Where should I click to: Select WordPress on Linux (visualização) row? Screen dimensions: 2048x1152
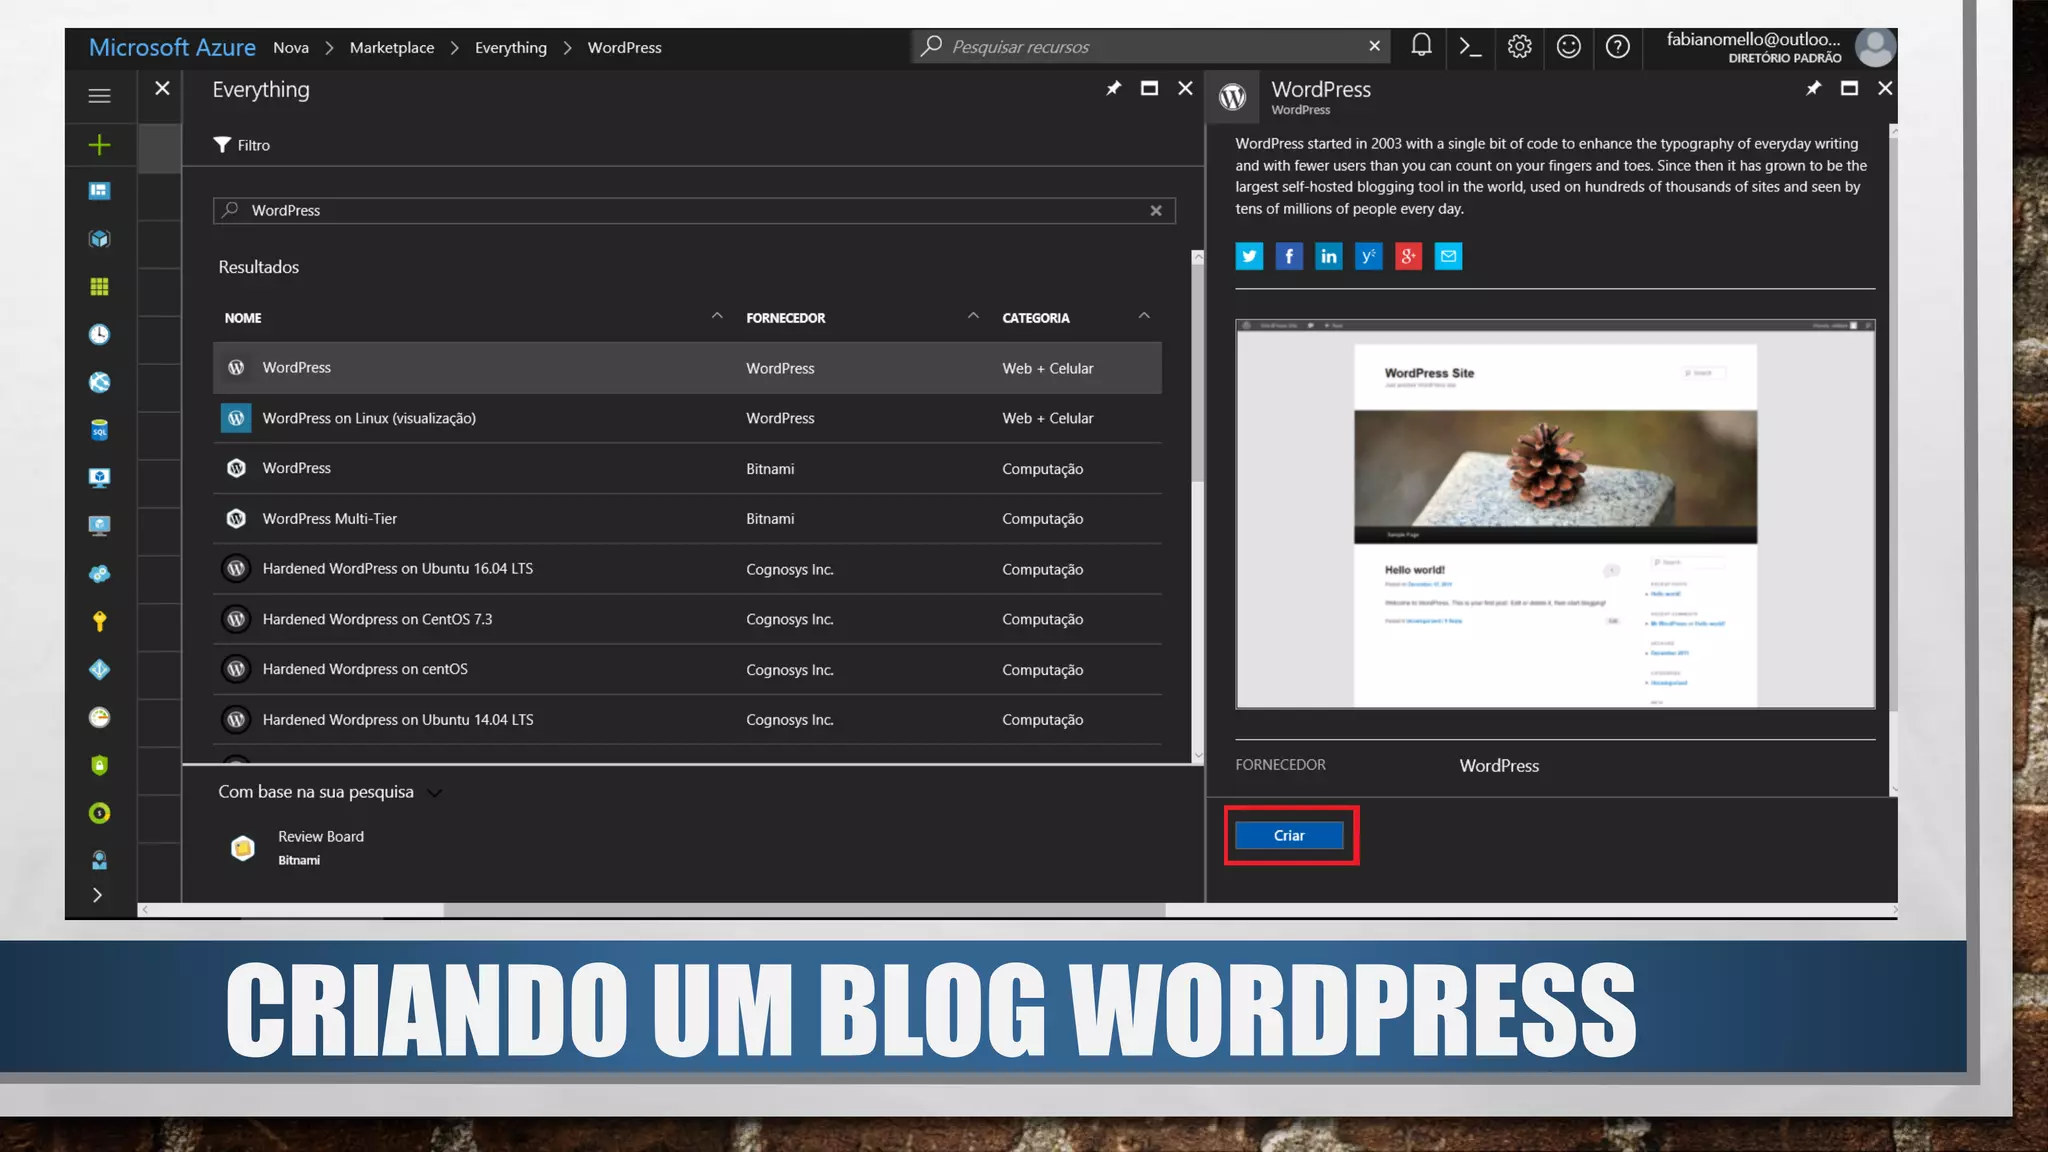[x=687, y=418]
